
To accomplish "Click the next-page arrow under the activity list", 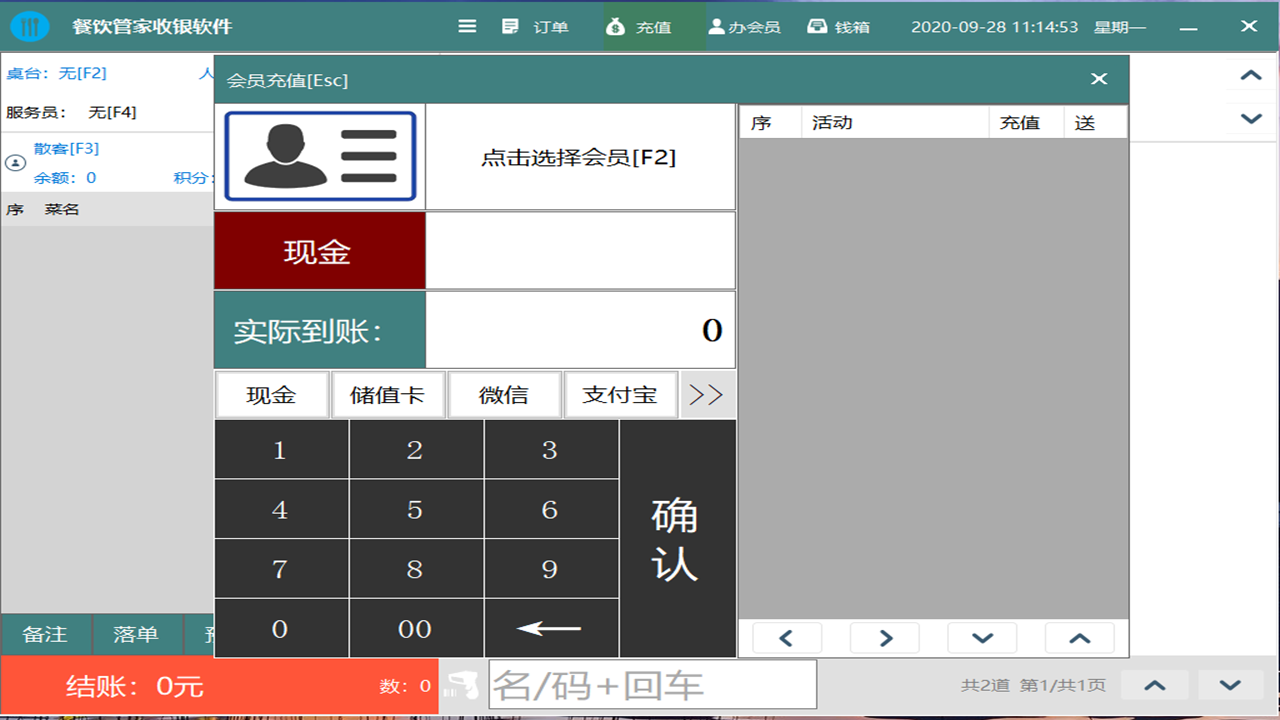I will pos(884,637).
